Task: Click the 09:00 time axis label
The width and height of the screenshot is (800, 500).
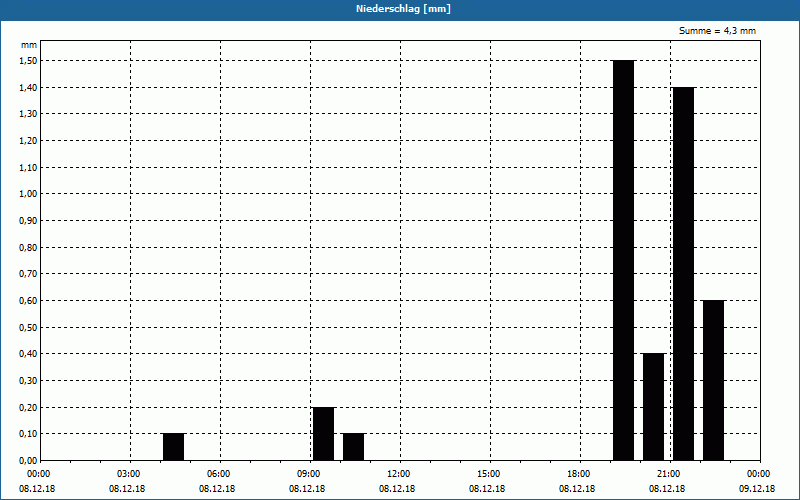Action: pyautogui.click(x=311, y=474)
